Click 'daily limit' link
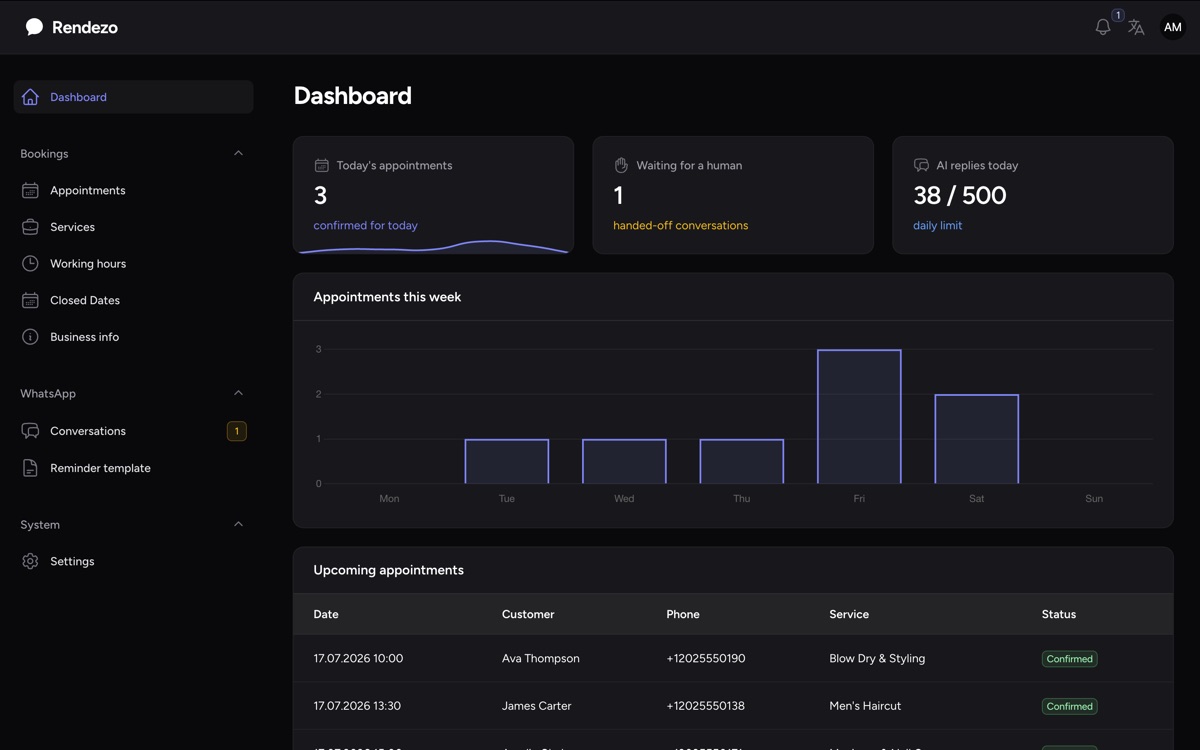 [x=937, y=225]
